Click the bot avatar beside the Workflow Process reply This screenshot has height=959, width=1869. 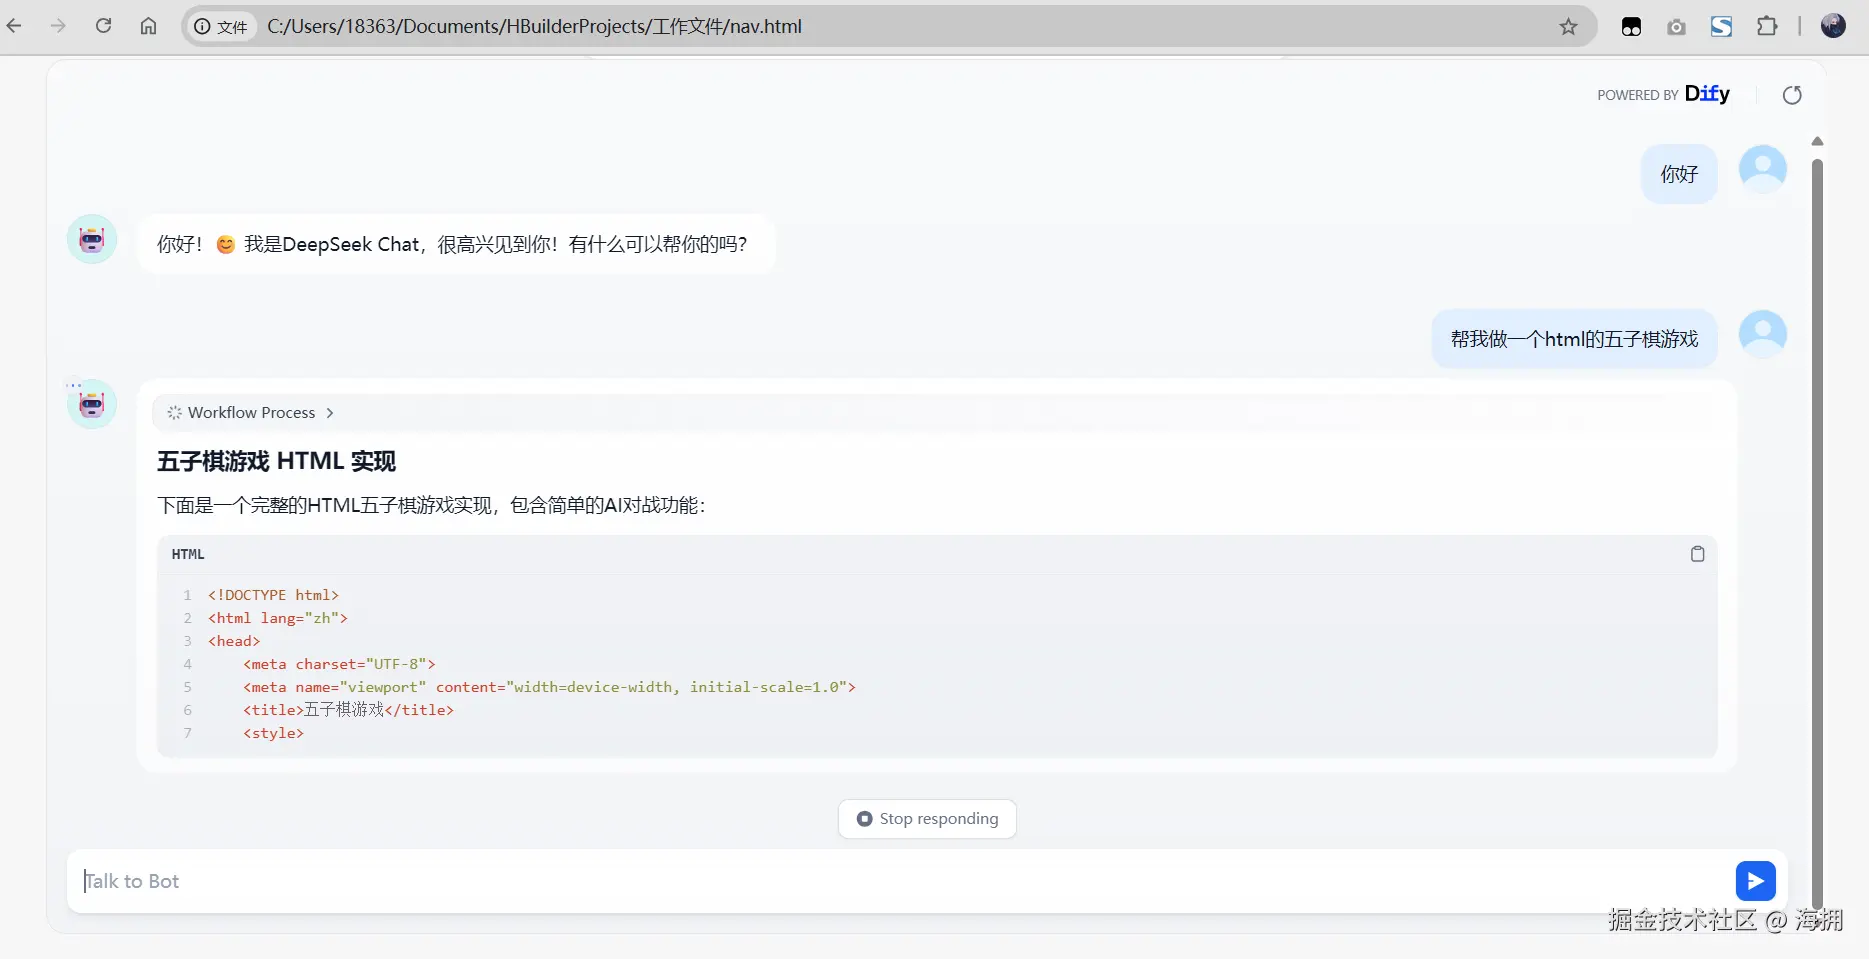pos(92,404)
